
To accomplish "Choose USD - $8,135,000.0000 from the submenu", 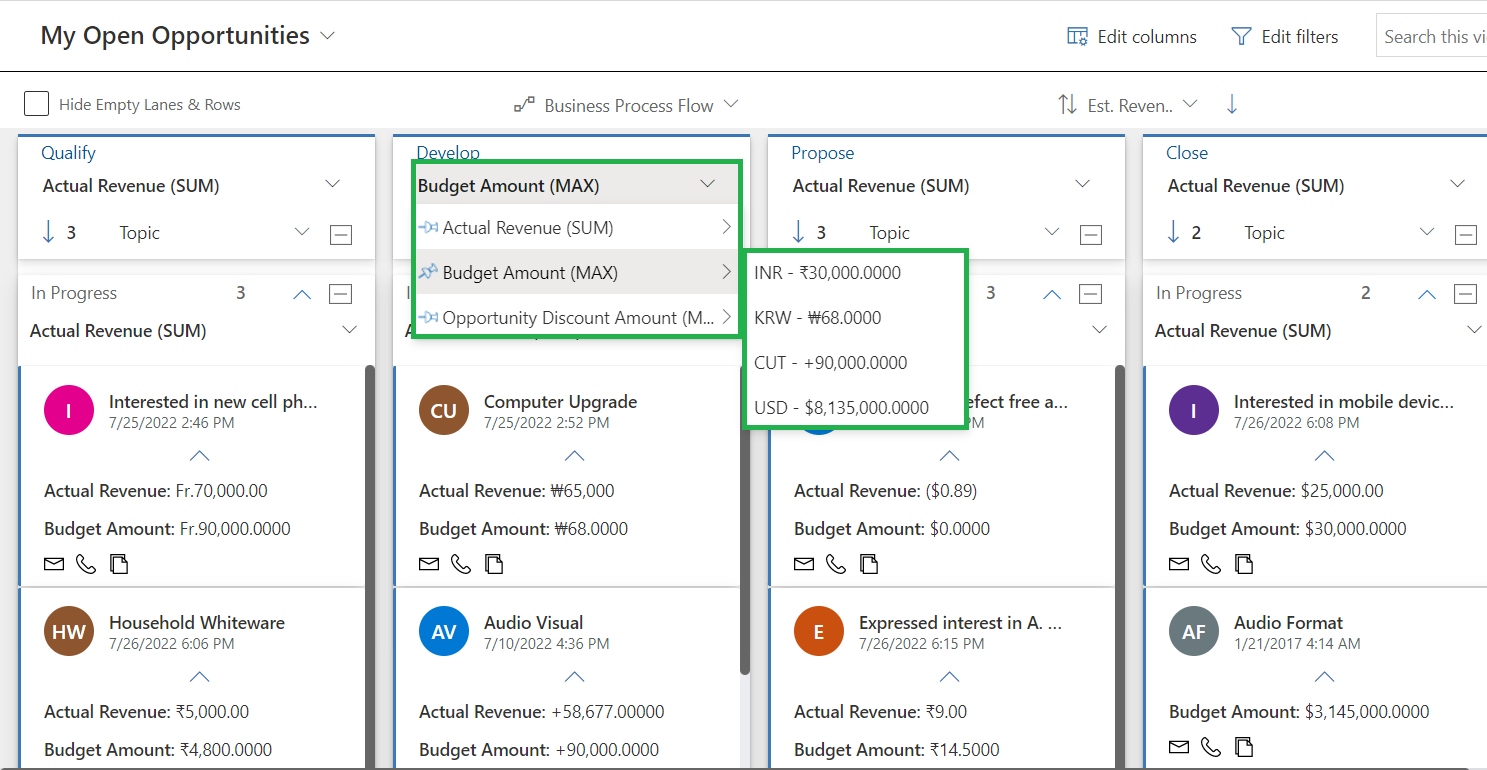I will pos(842,408).
